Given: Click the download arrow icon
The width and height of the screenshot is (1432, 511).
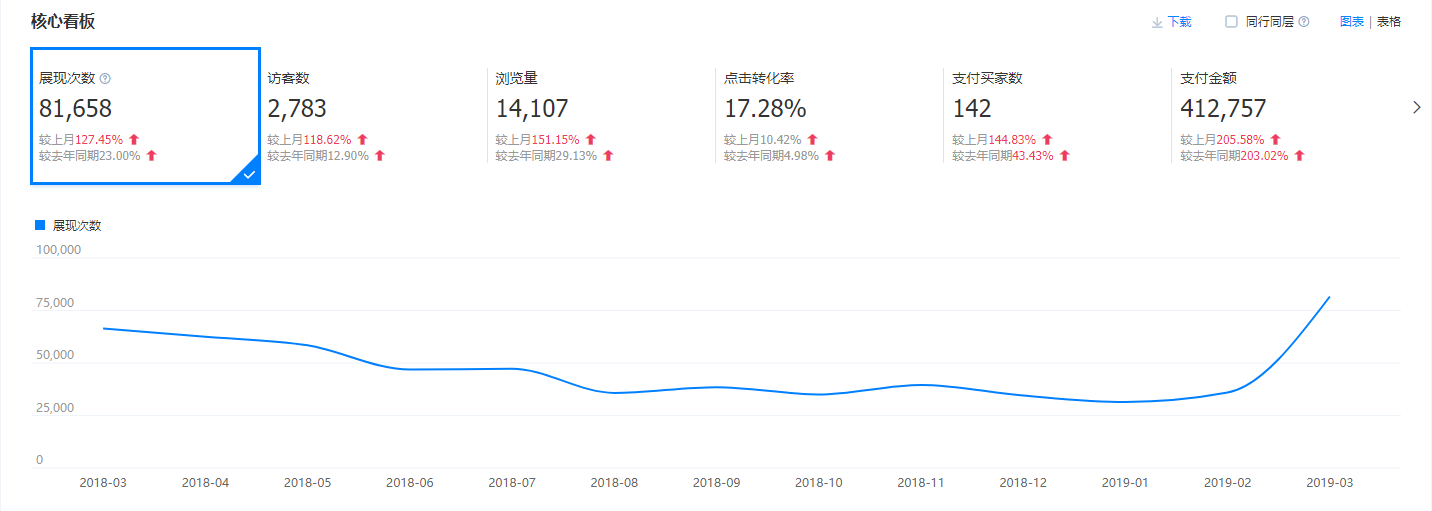Looking at the screenshot, I should pos(1157,22).
